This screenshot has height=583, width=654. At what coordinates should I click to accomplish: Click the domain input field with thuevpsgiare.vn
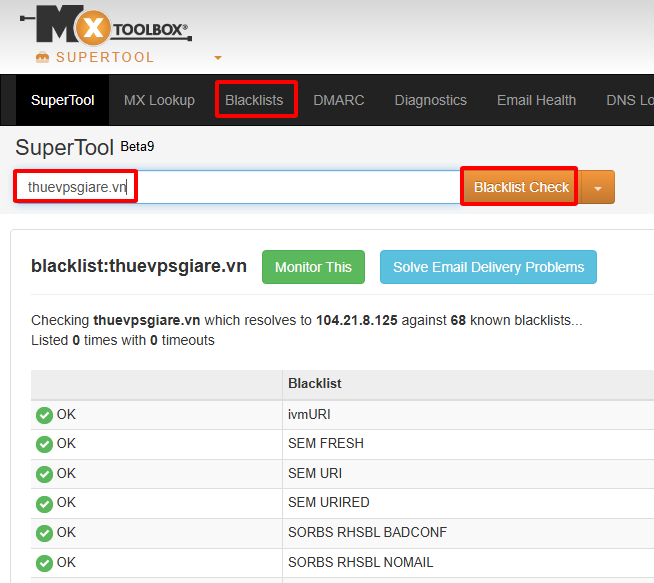[x=238, y=187]
